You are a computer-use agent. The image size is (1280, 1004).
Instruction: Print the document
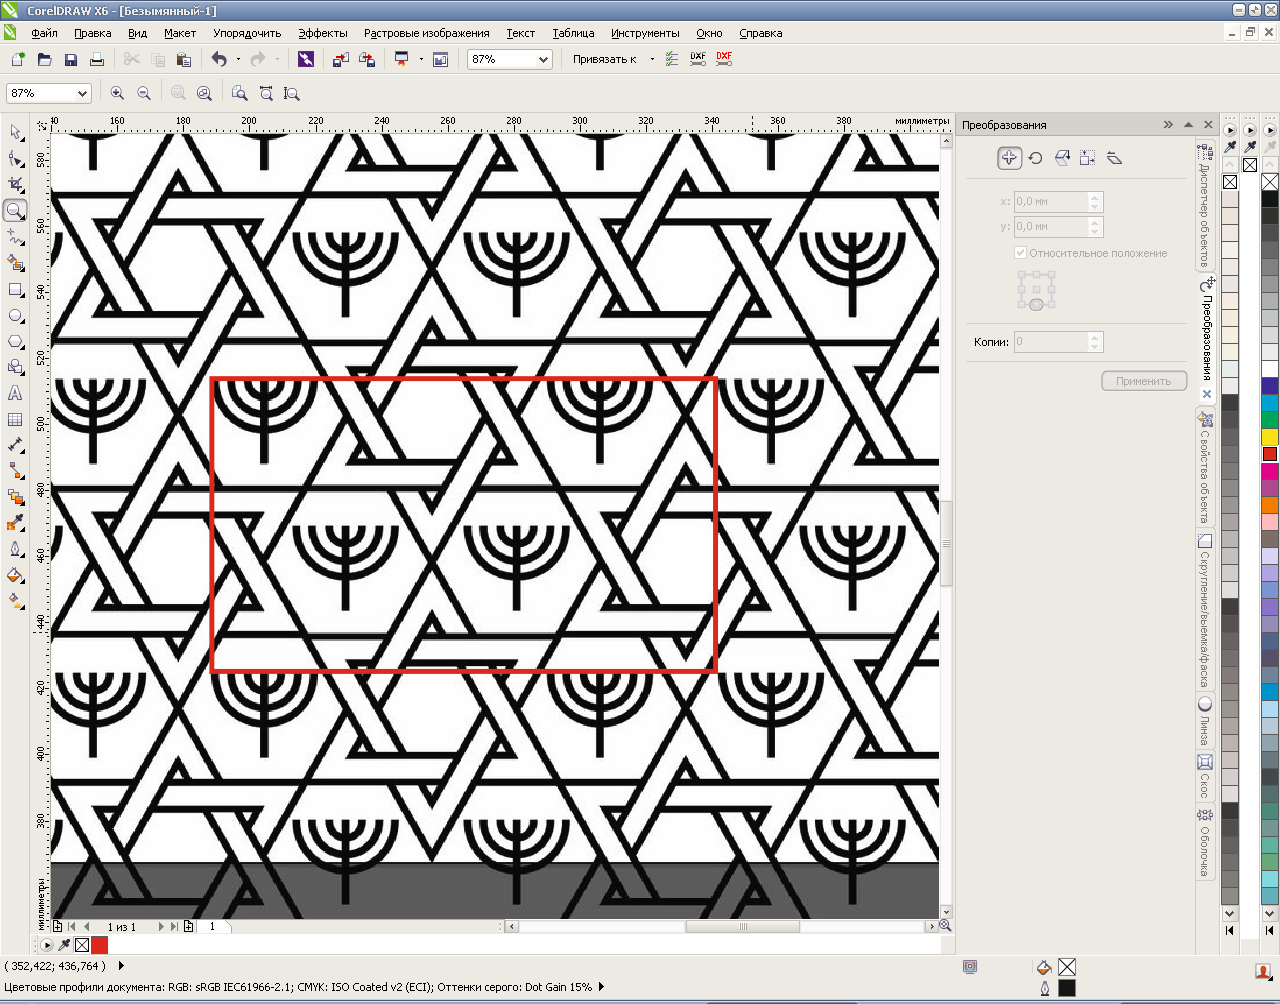pyautogui.click(x=96, y=59)
